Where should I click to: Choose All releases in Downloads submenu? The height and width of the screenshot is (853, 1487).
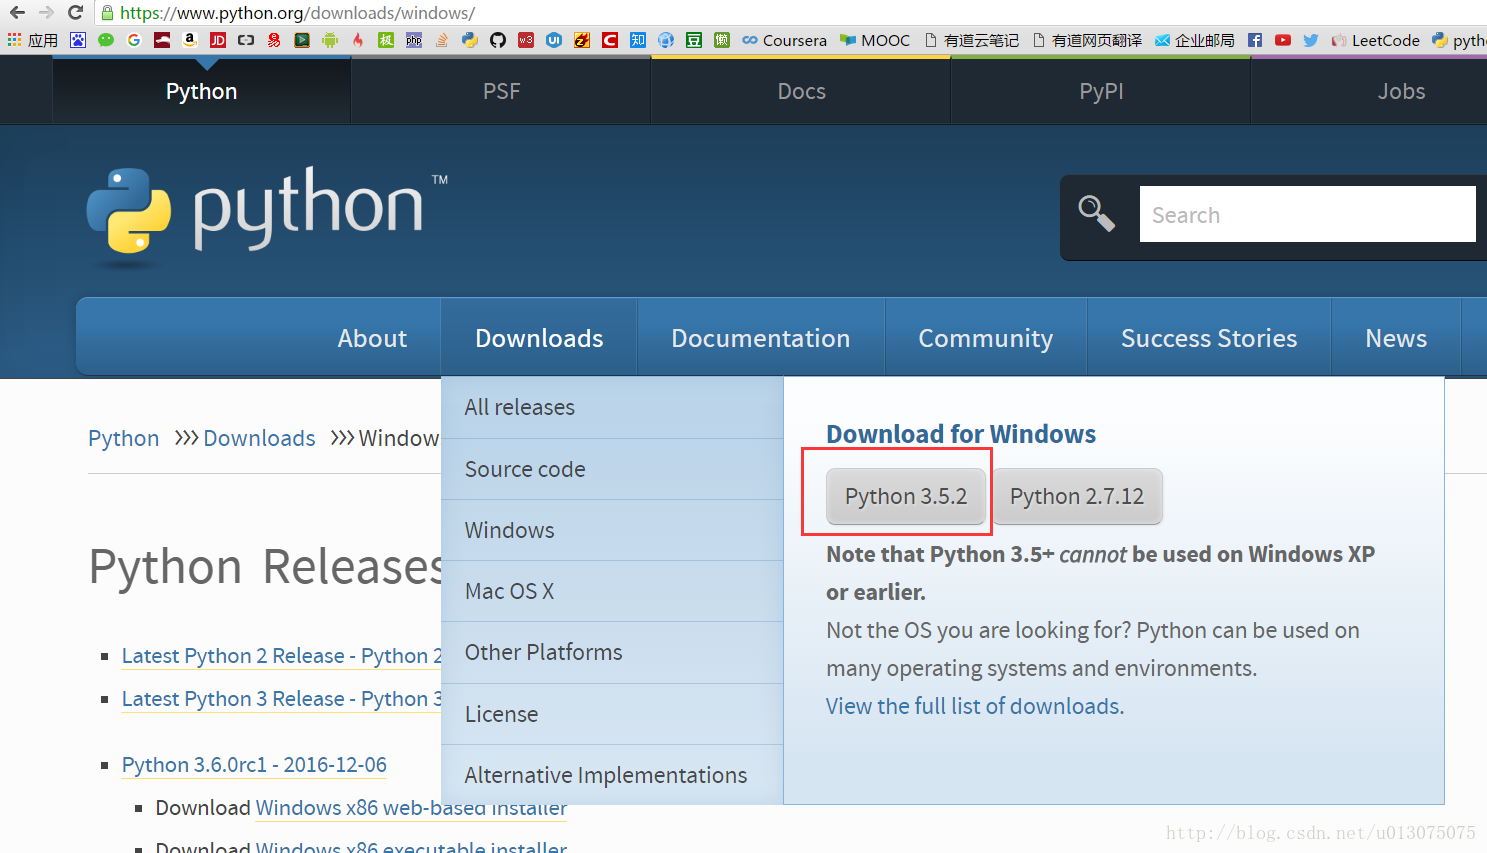(x=612, y=407)
